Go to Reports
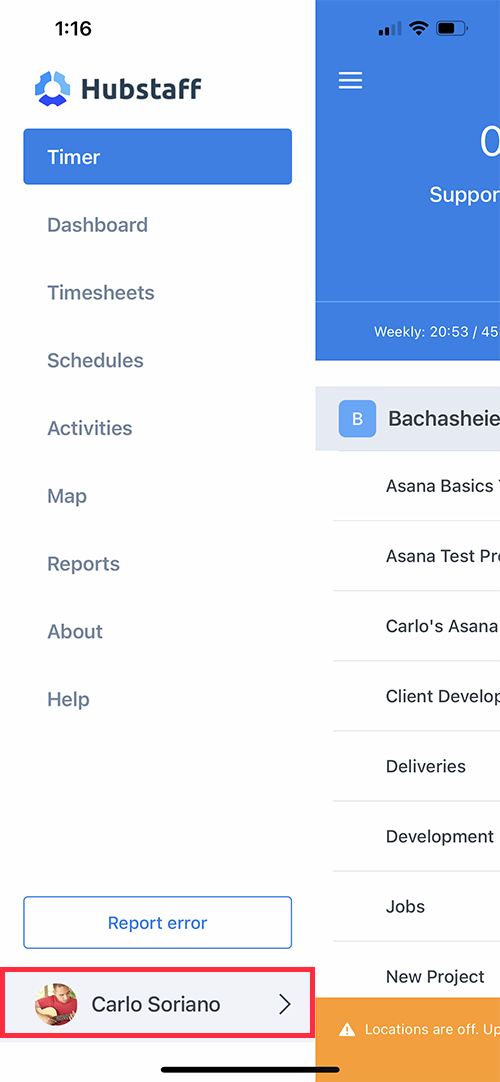The width and height of the screenshot is (500, 1082). 83,564
